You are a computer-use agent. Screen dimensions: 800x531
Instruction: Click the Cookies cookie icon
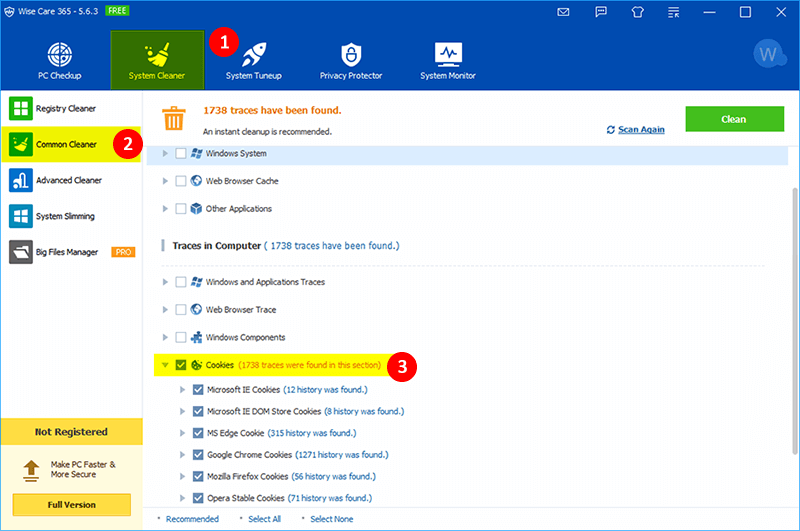(x=196, y=365)
